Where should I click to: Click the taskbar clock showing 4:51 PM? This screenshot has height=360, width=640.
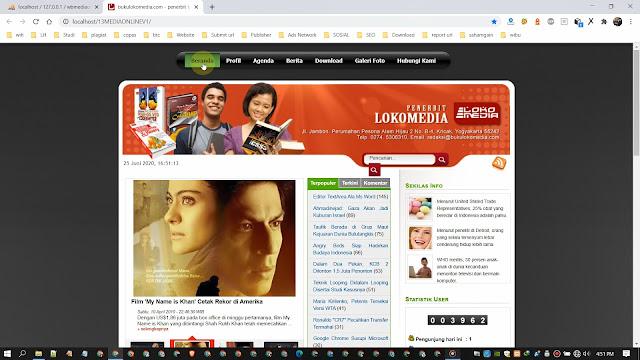coord(605,353)
